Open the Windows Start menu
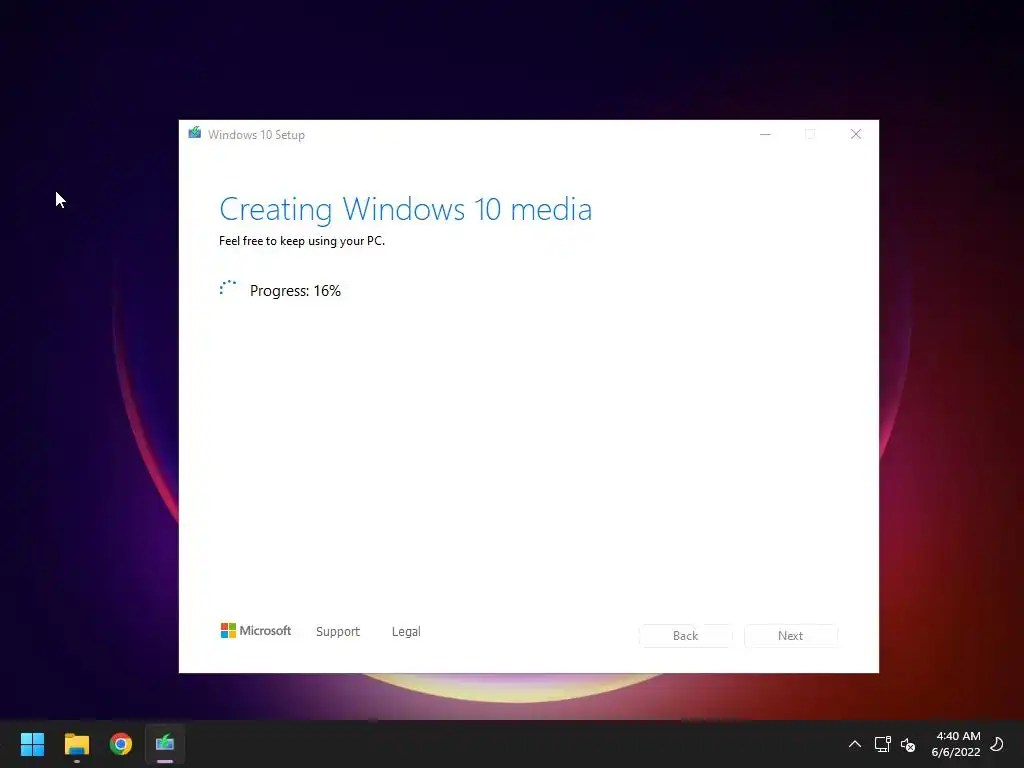 tap(32, 744)
